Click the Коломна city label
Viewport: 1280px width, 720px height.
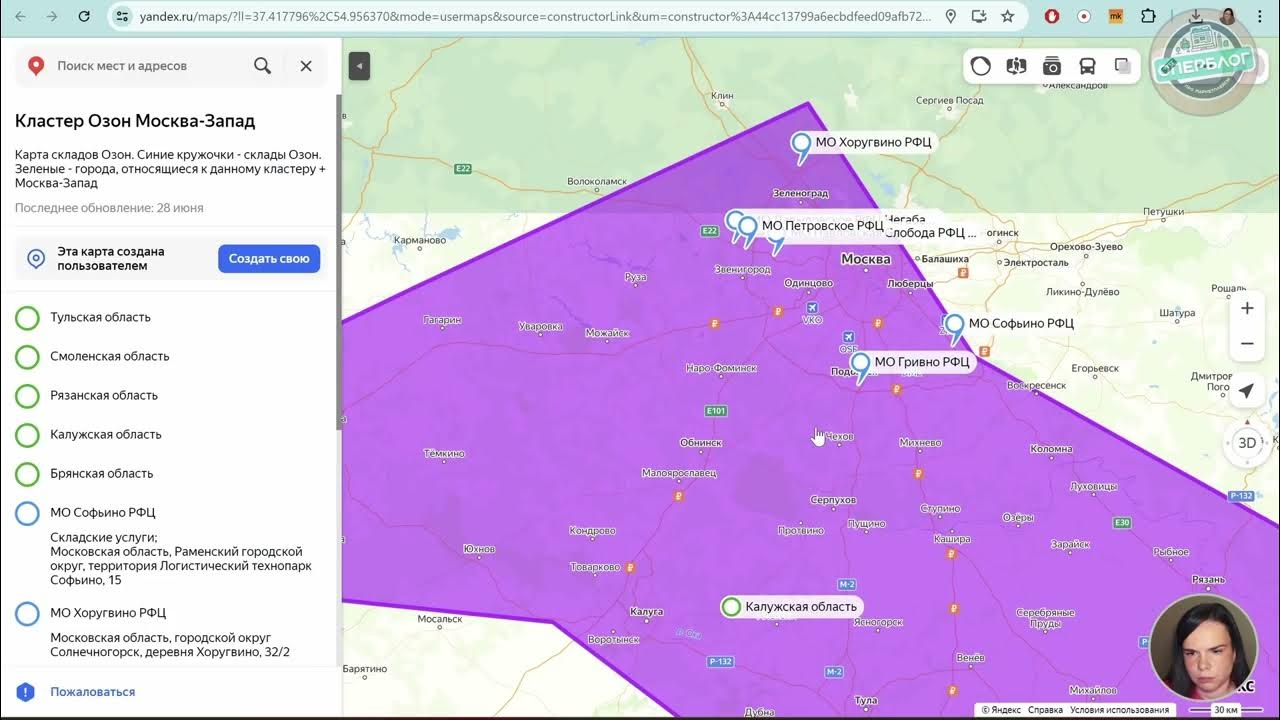(x=1051, y=449)
